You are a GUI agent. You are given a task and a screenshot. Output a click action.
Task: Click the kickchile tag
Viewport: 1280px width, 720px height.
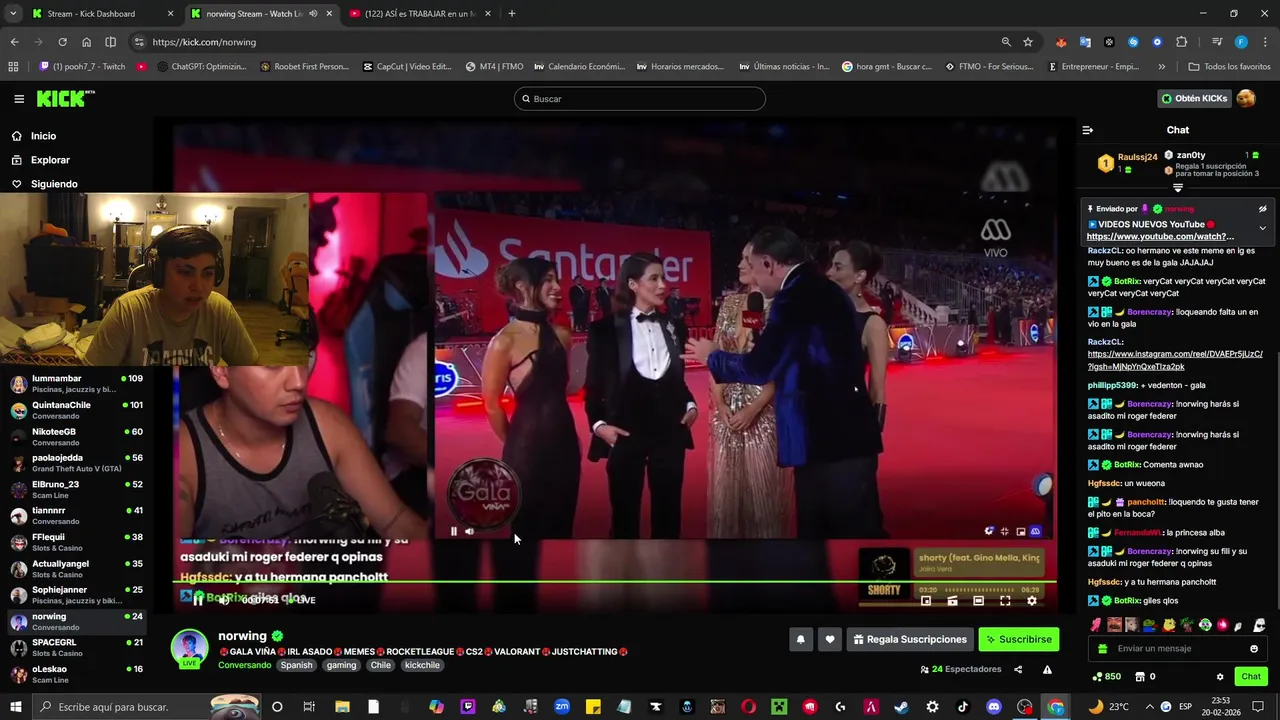pos(421,665)
